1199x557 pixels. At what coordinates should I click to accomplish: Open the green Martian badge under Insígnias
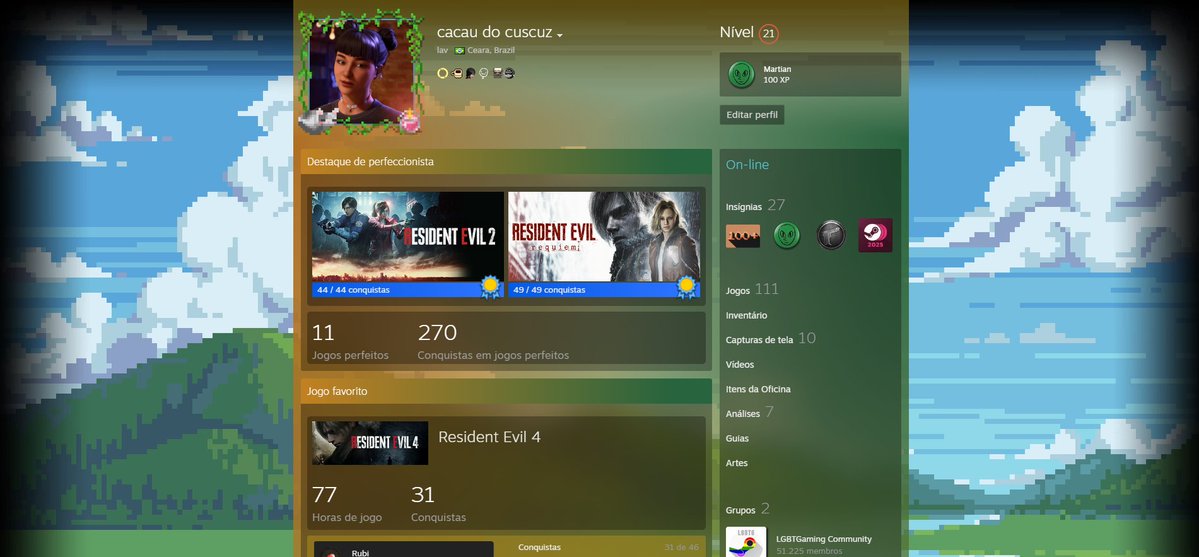[x=787, y=236]
